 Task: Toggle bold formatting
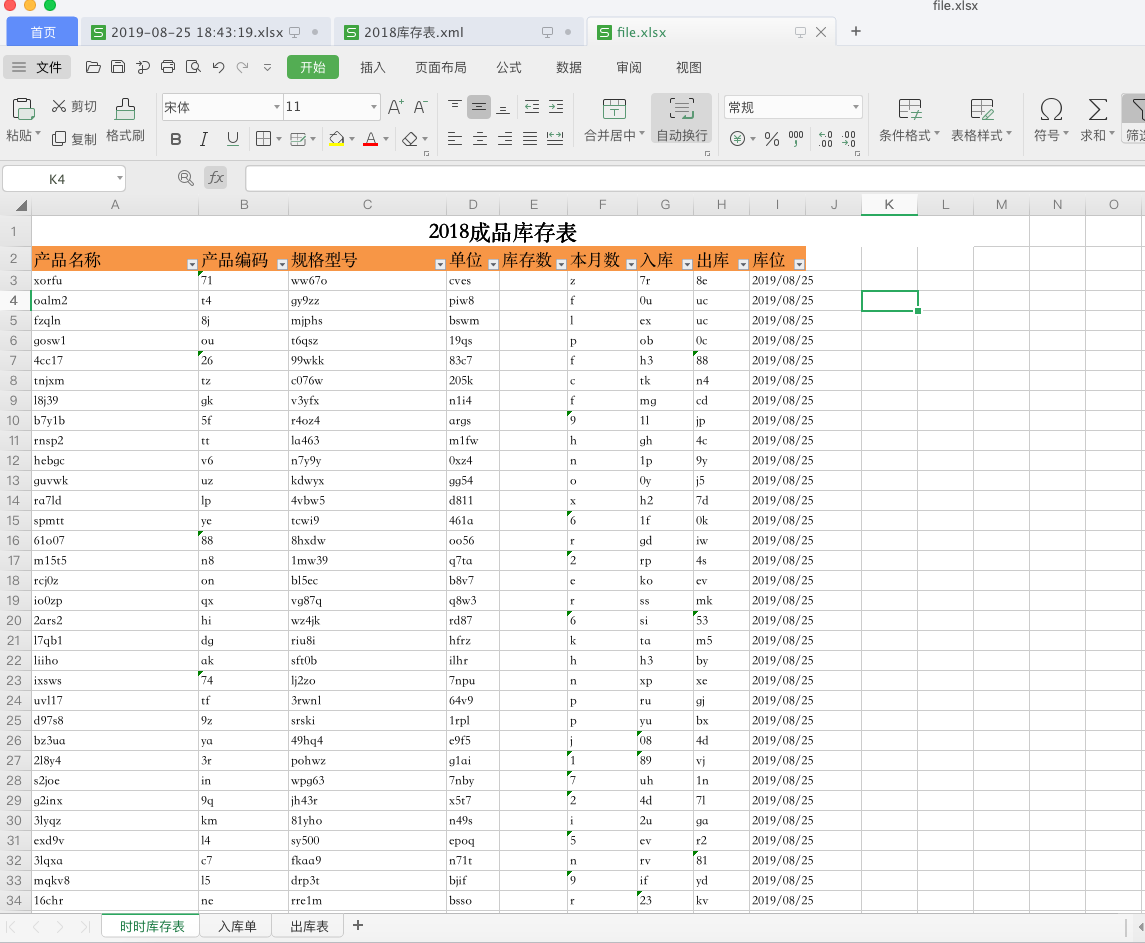point(176,139)
